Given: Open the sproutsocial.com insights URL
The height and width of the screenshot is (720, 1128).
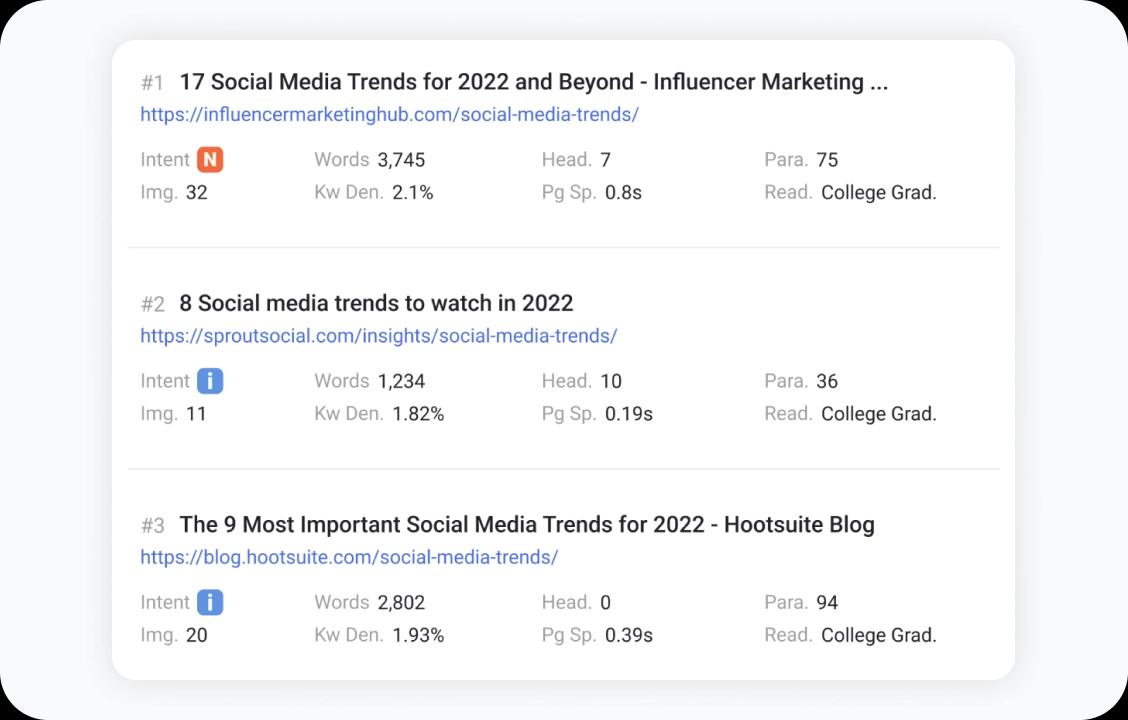Looking at the screenshot, I should tap(378, 336).
